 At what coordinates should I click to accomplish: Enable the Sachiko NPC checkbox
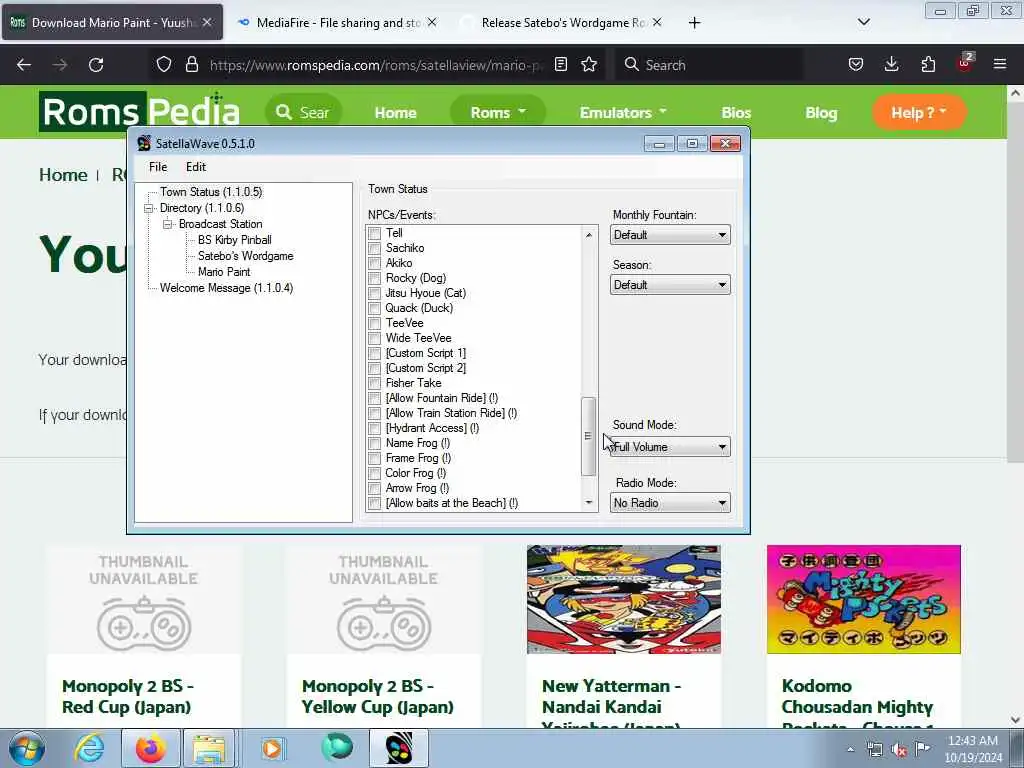[x=374, y=248]
